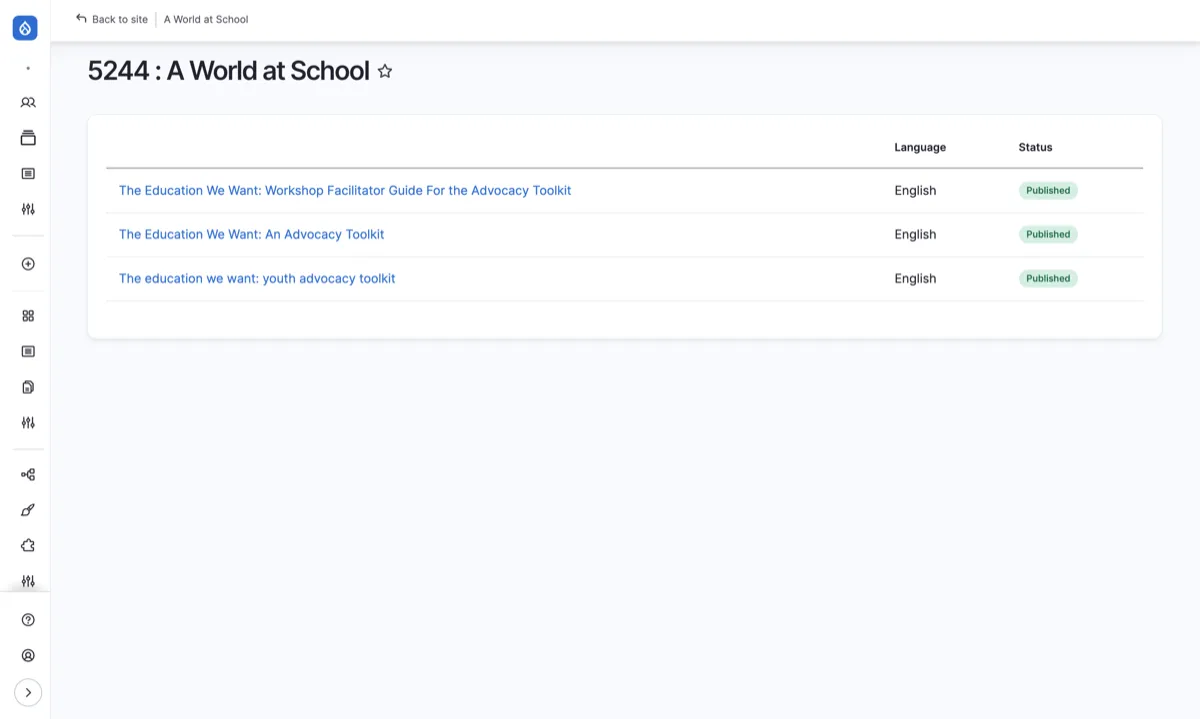The height and width of the screenshot is (719, 1200).
Task: Click the A World at School breadcrumb
Action: coord(206,19)
